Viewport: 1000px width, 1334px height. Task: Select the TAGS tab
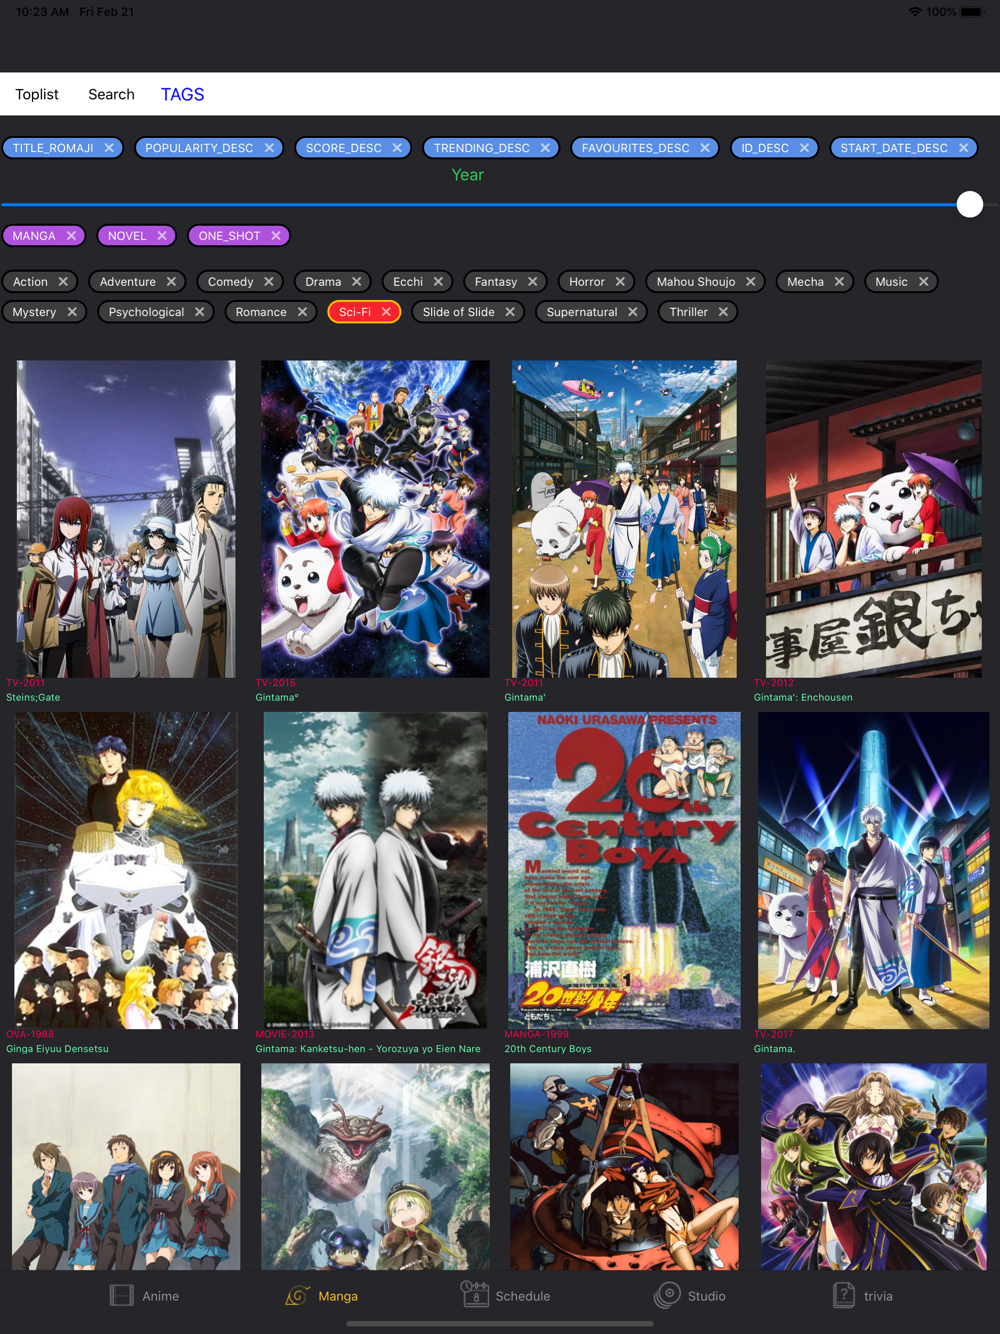coord(183,94)
